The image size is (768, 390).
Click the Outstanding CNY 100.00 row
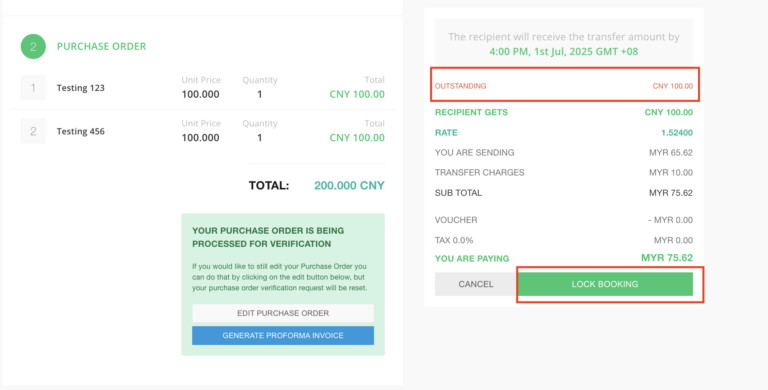coord(564,86)
